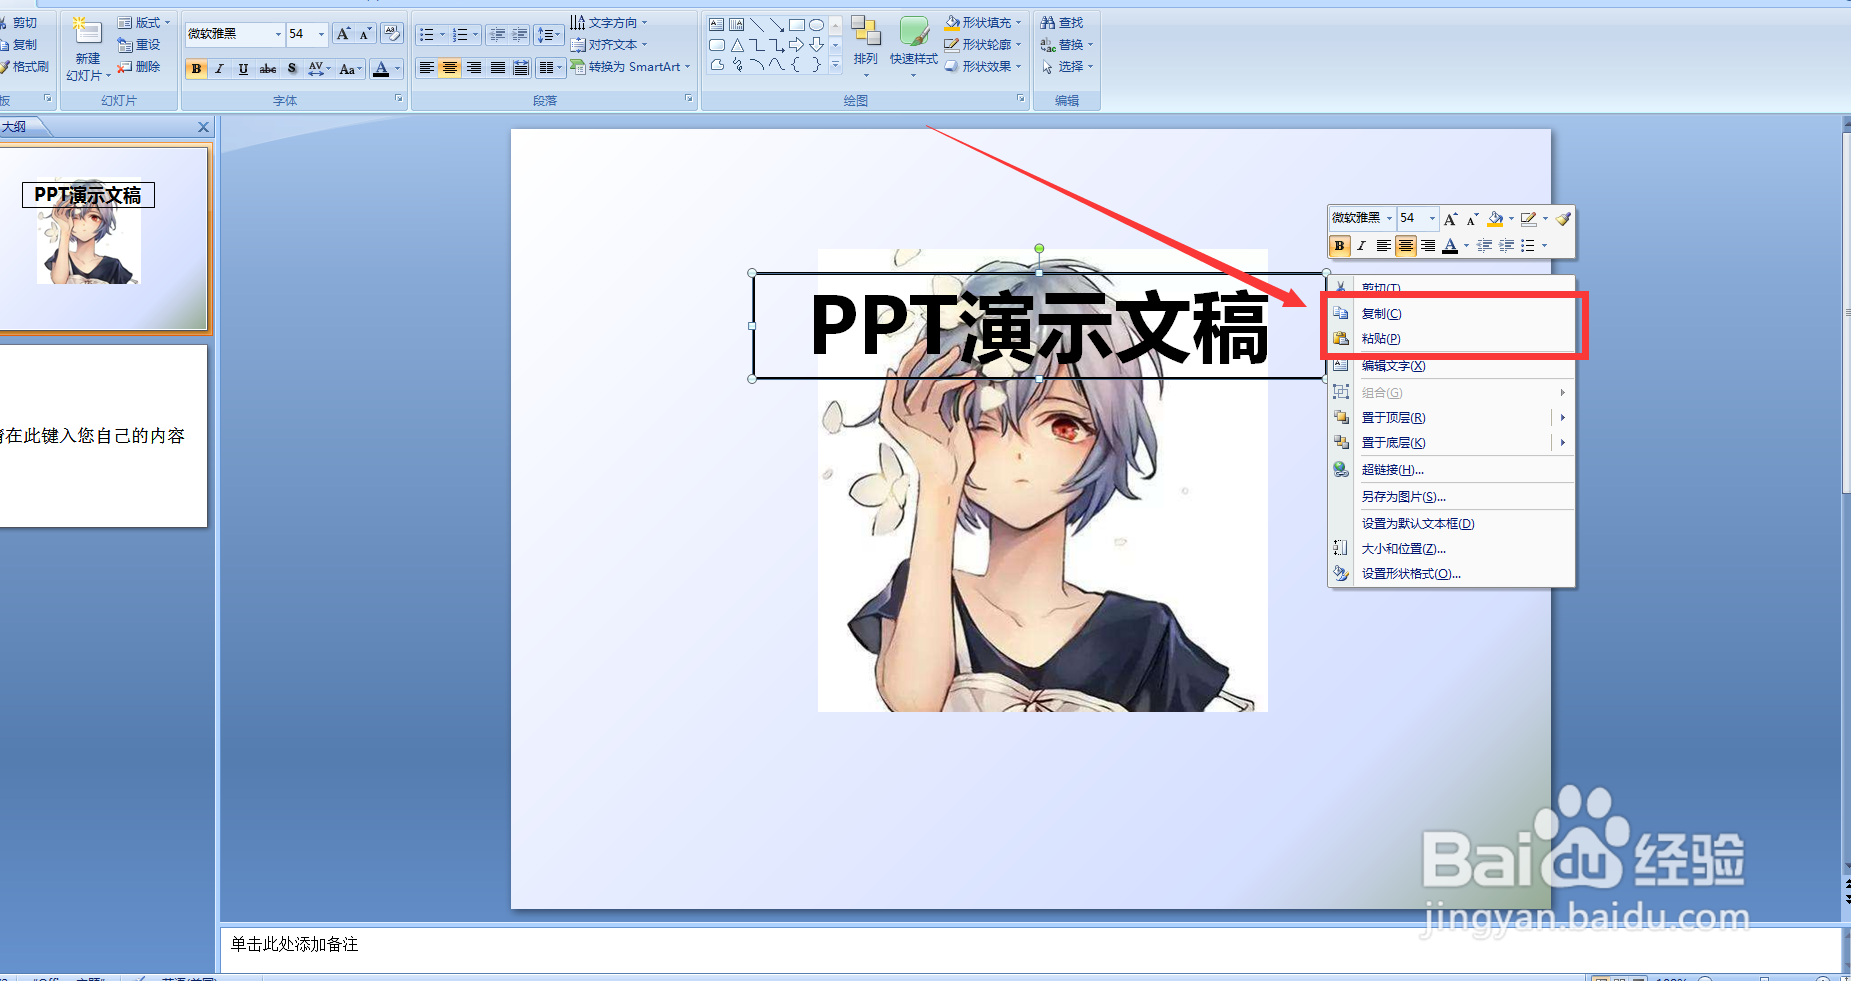Open the Text Direction (文字方向) dropdown
The width and height of the screenshot is (1851, 981).
pyautogui.click(x=609, y=22)
